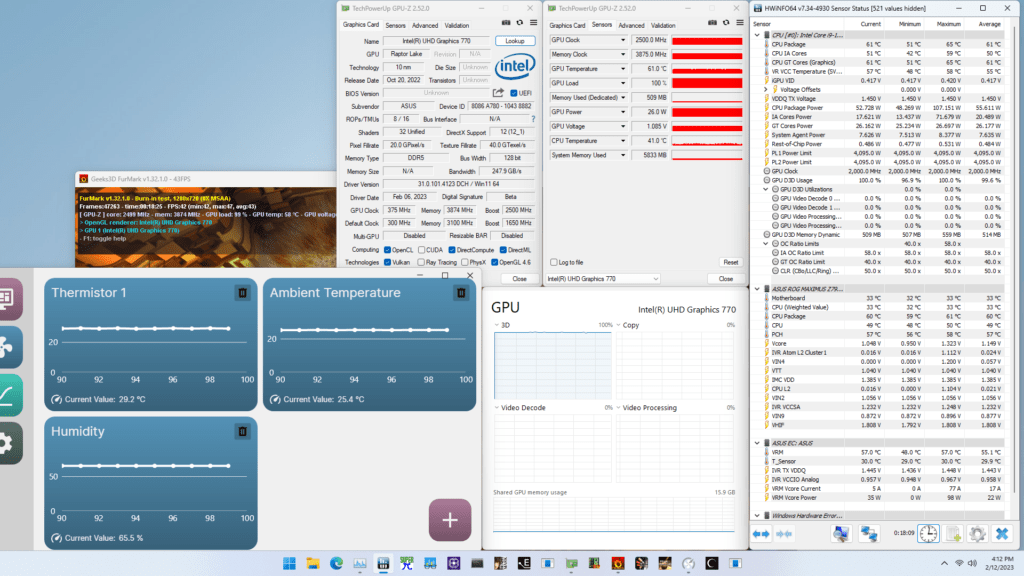This screenshot has width=1024, height=576.
Task: Open the GPU Clock sensor dropdown
Action: (x=622, y=40)
